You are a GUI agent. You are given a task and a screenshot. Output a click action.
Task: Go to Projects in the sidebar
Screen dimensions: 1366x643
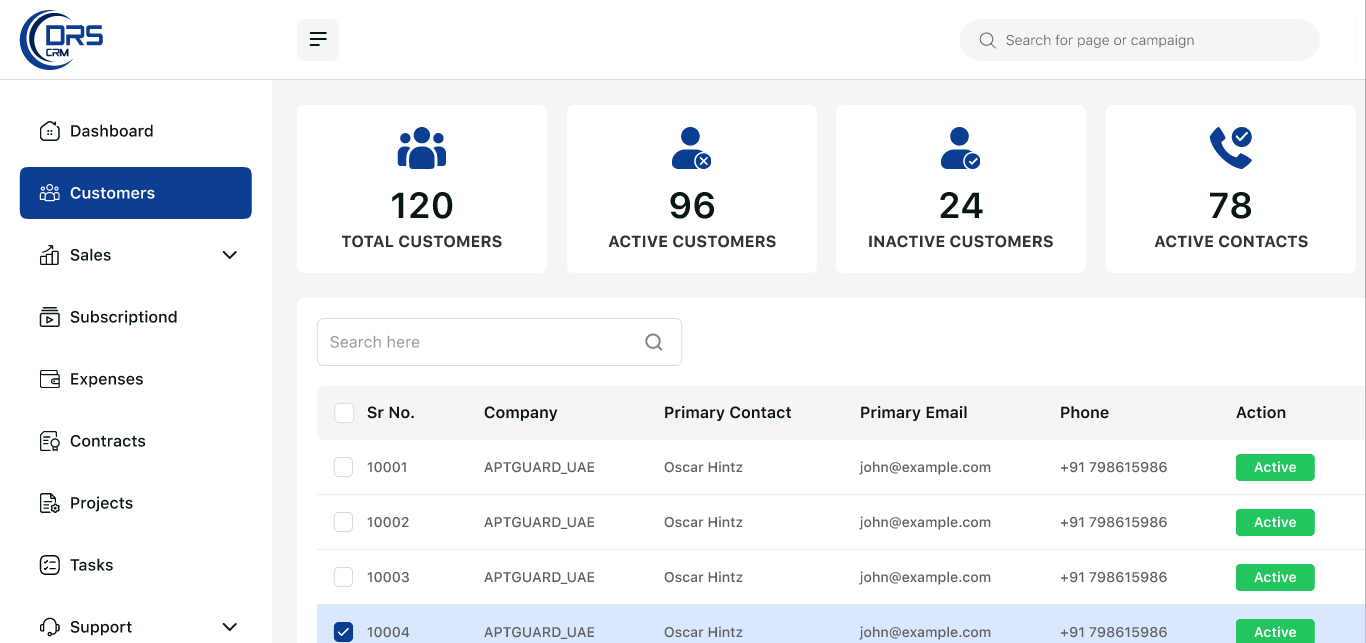(101, 503)
